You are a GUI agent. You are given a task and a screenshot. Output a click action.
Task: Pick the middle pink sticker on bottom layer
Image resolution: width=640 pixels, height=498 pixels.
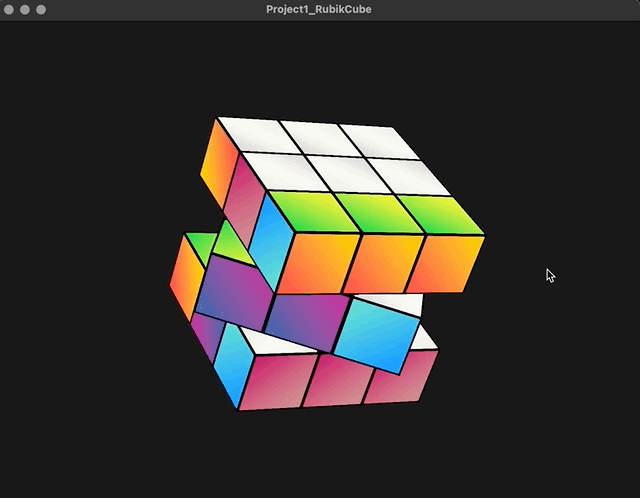coord(338,380)
